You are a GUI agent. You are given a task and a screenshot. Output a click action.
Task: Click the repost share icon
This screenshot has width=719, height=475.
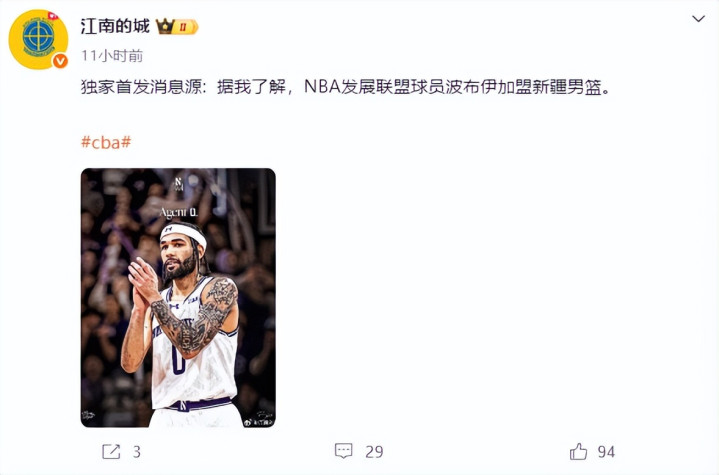coord(111,452)
